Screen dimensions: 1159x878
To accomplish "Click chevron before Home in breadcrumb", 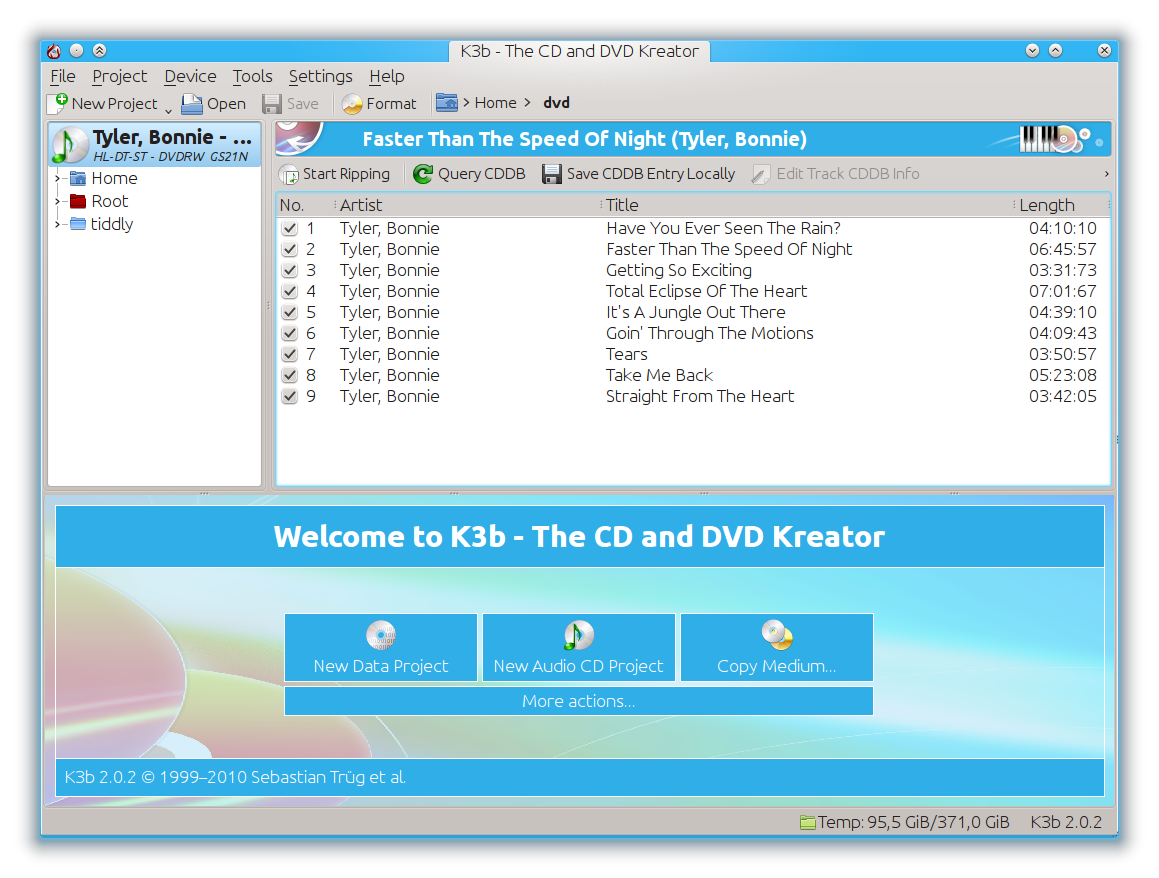I will tap(466, 103).
